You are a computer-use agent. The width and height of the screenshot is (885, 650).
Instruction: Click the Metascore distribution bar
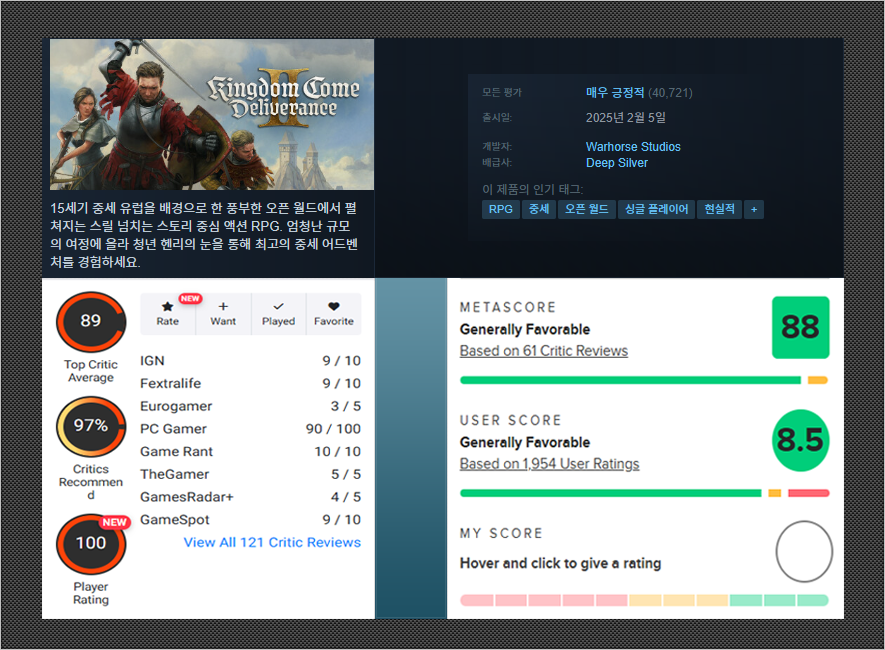pos(644,380)
